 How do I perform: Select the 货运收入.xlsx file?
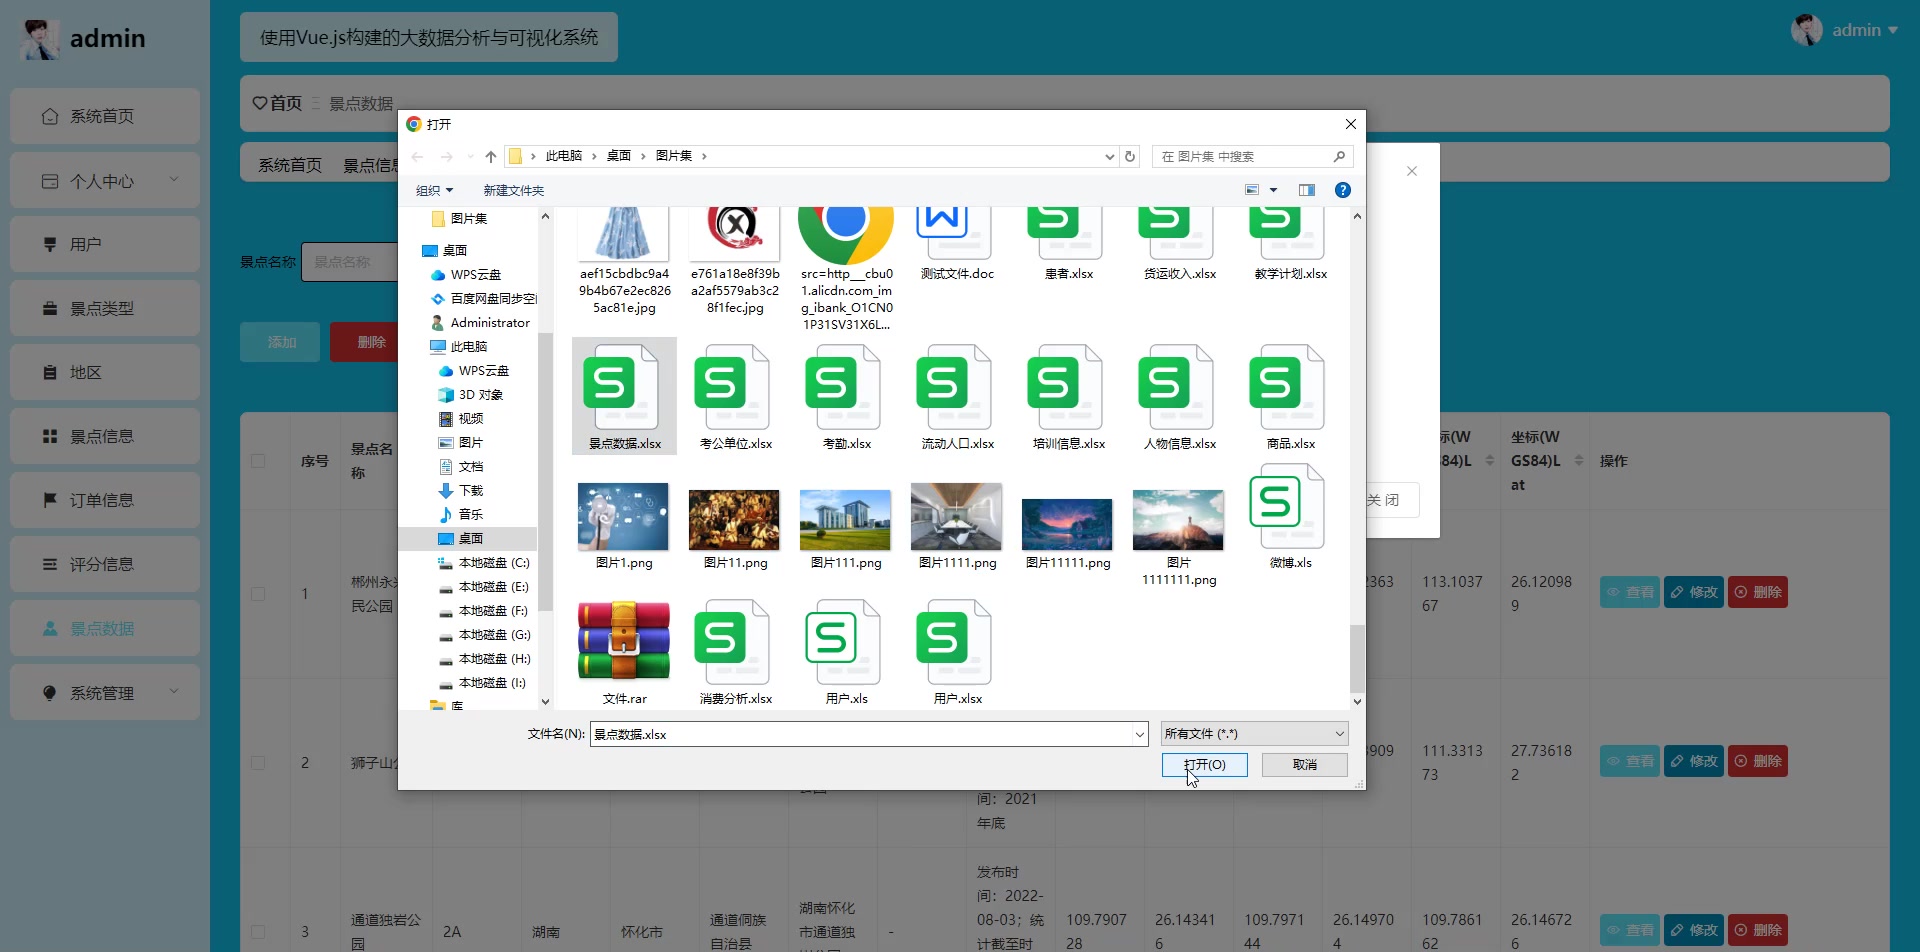click(1179, 244)
